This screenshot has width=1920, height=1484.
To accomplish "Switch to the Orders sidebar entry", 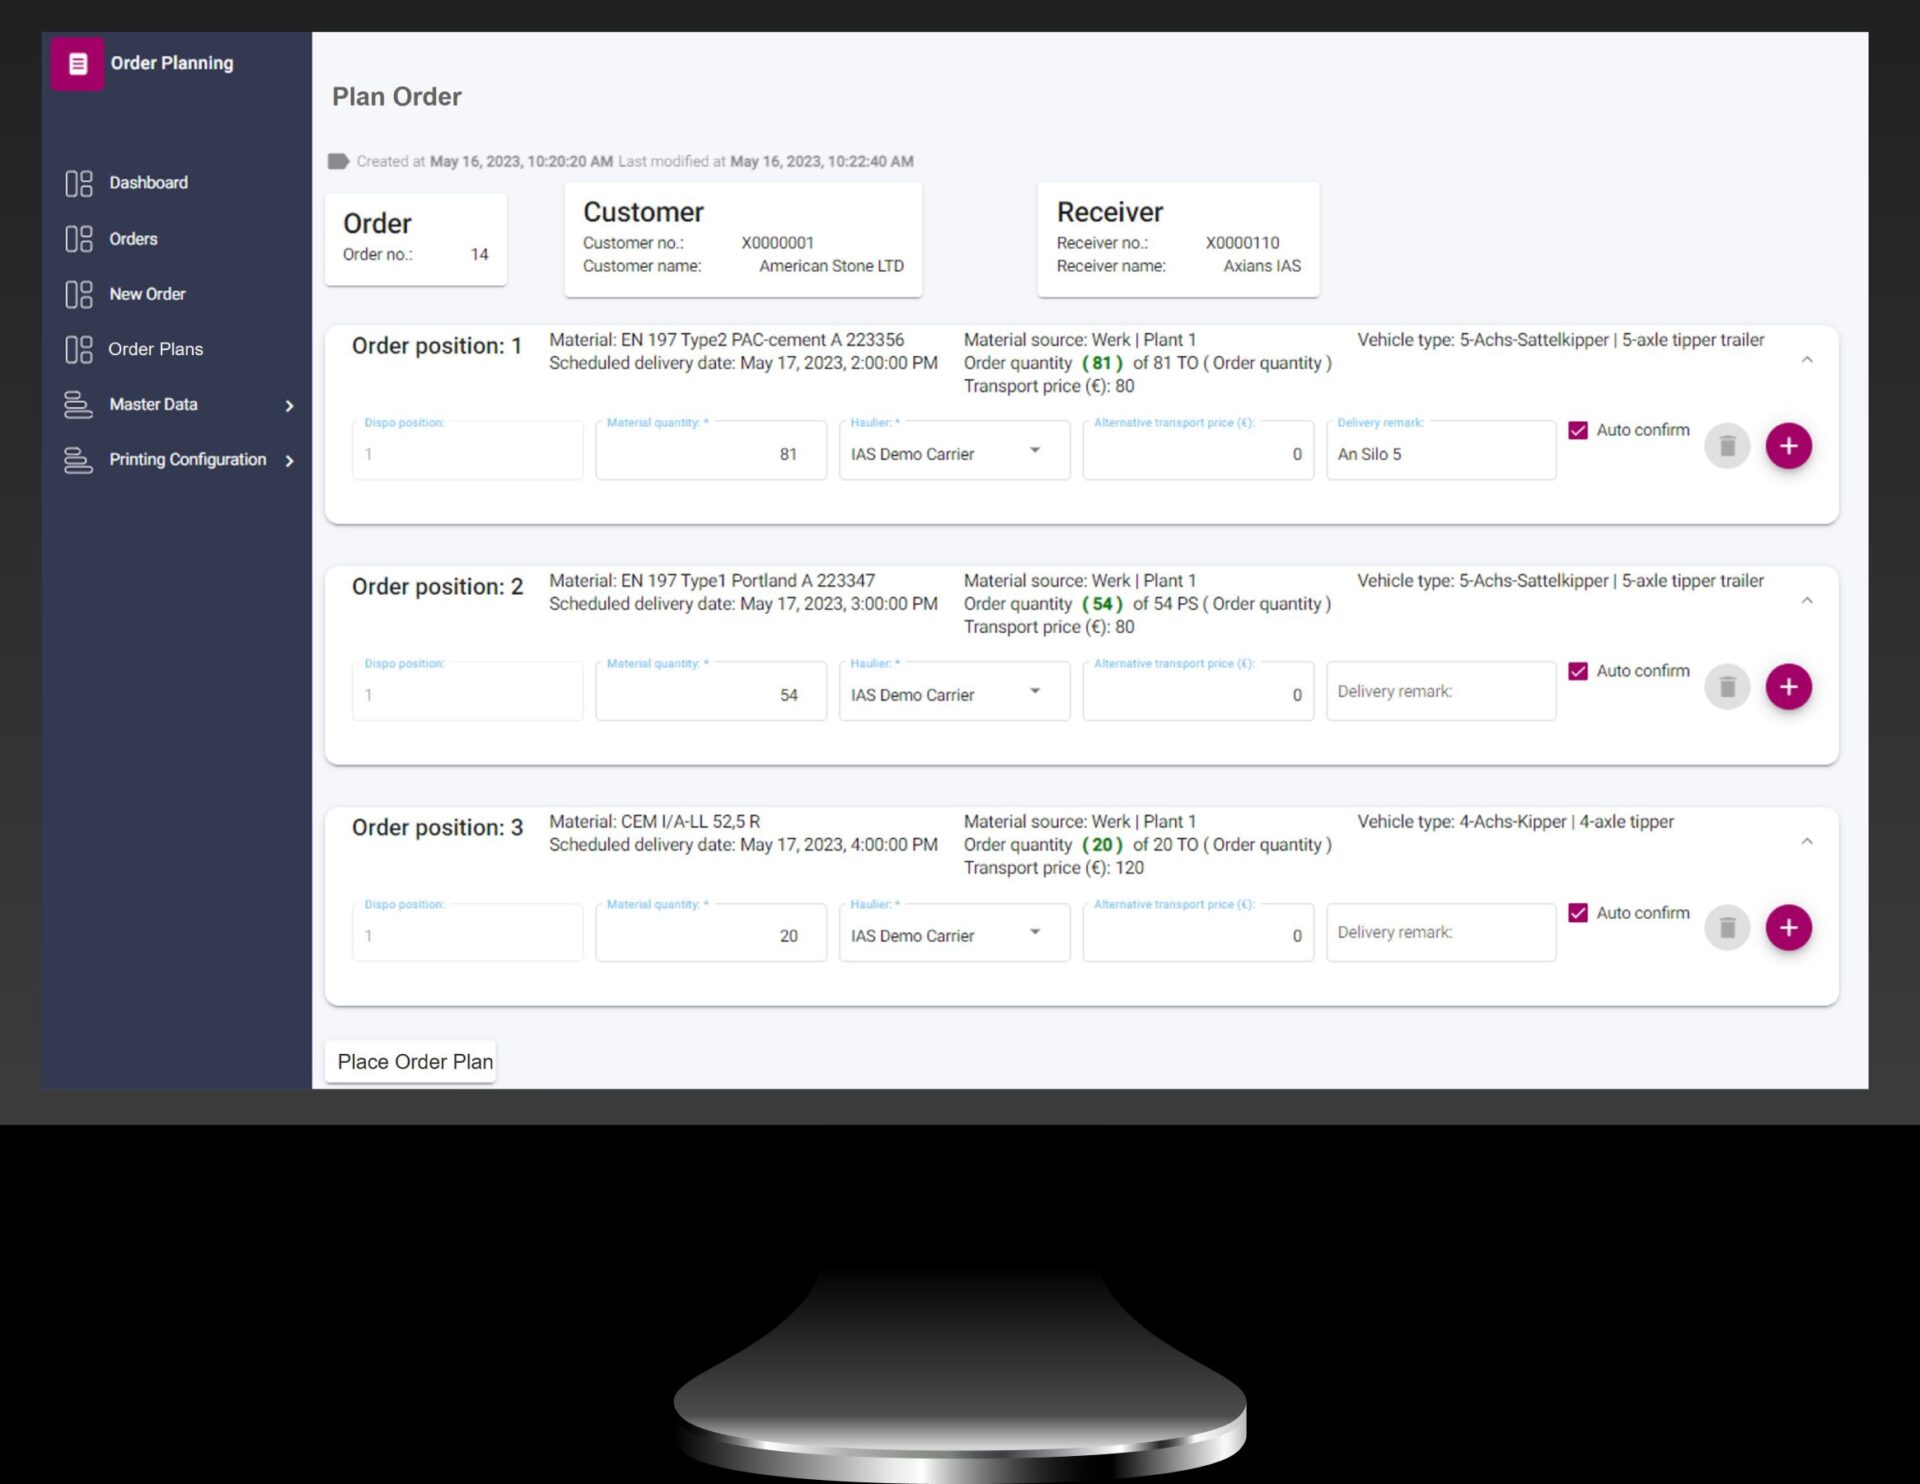I will [x=133, y=238].
